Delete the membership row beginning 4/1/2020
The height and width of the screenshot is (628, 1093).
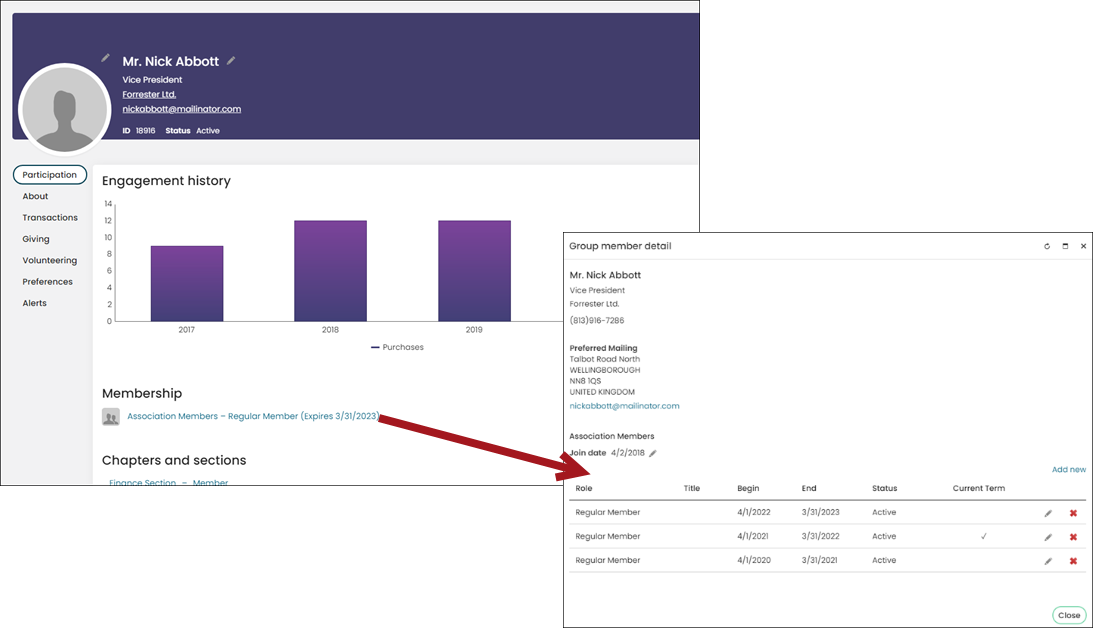click(x=1073, y=561)
